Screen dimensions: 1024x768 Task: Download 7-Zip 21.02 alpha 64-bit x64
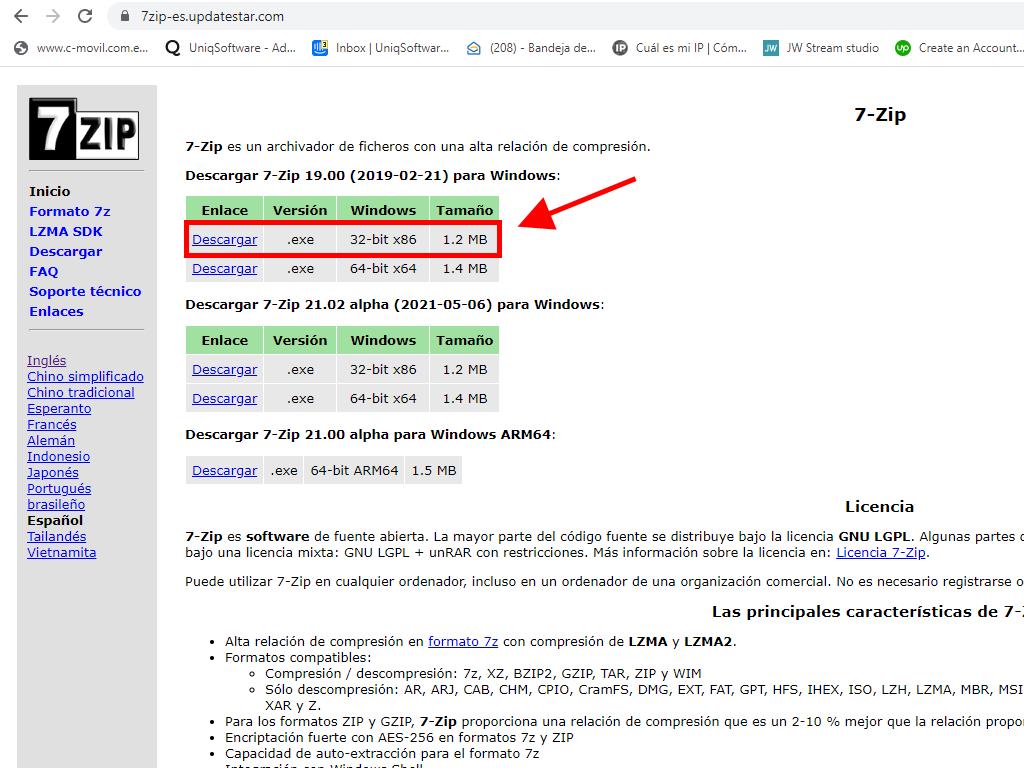pyautogui.click(x=224, y=398)
